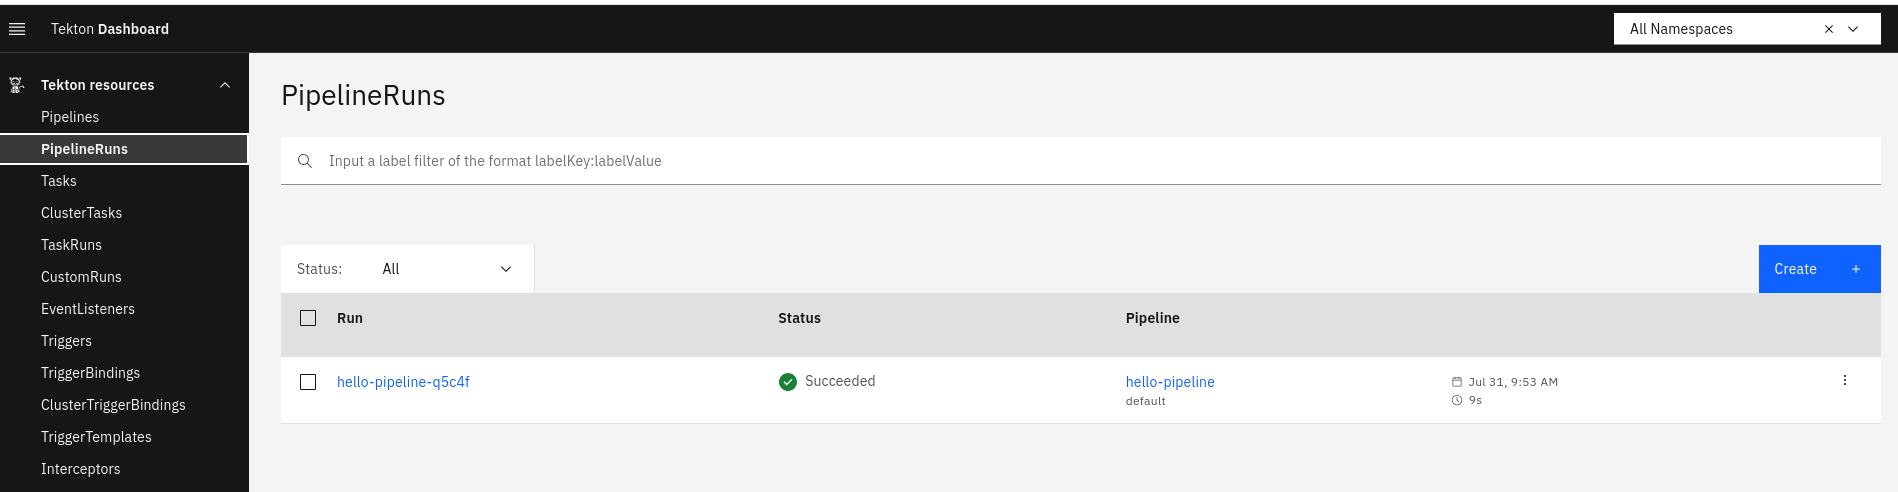Open the hello-pipeline pipeline link
This screenshot has width=1898, height=492.
[1170, 382]
